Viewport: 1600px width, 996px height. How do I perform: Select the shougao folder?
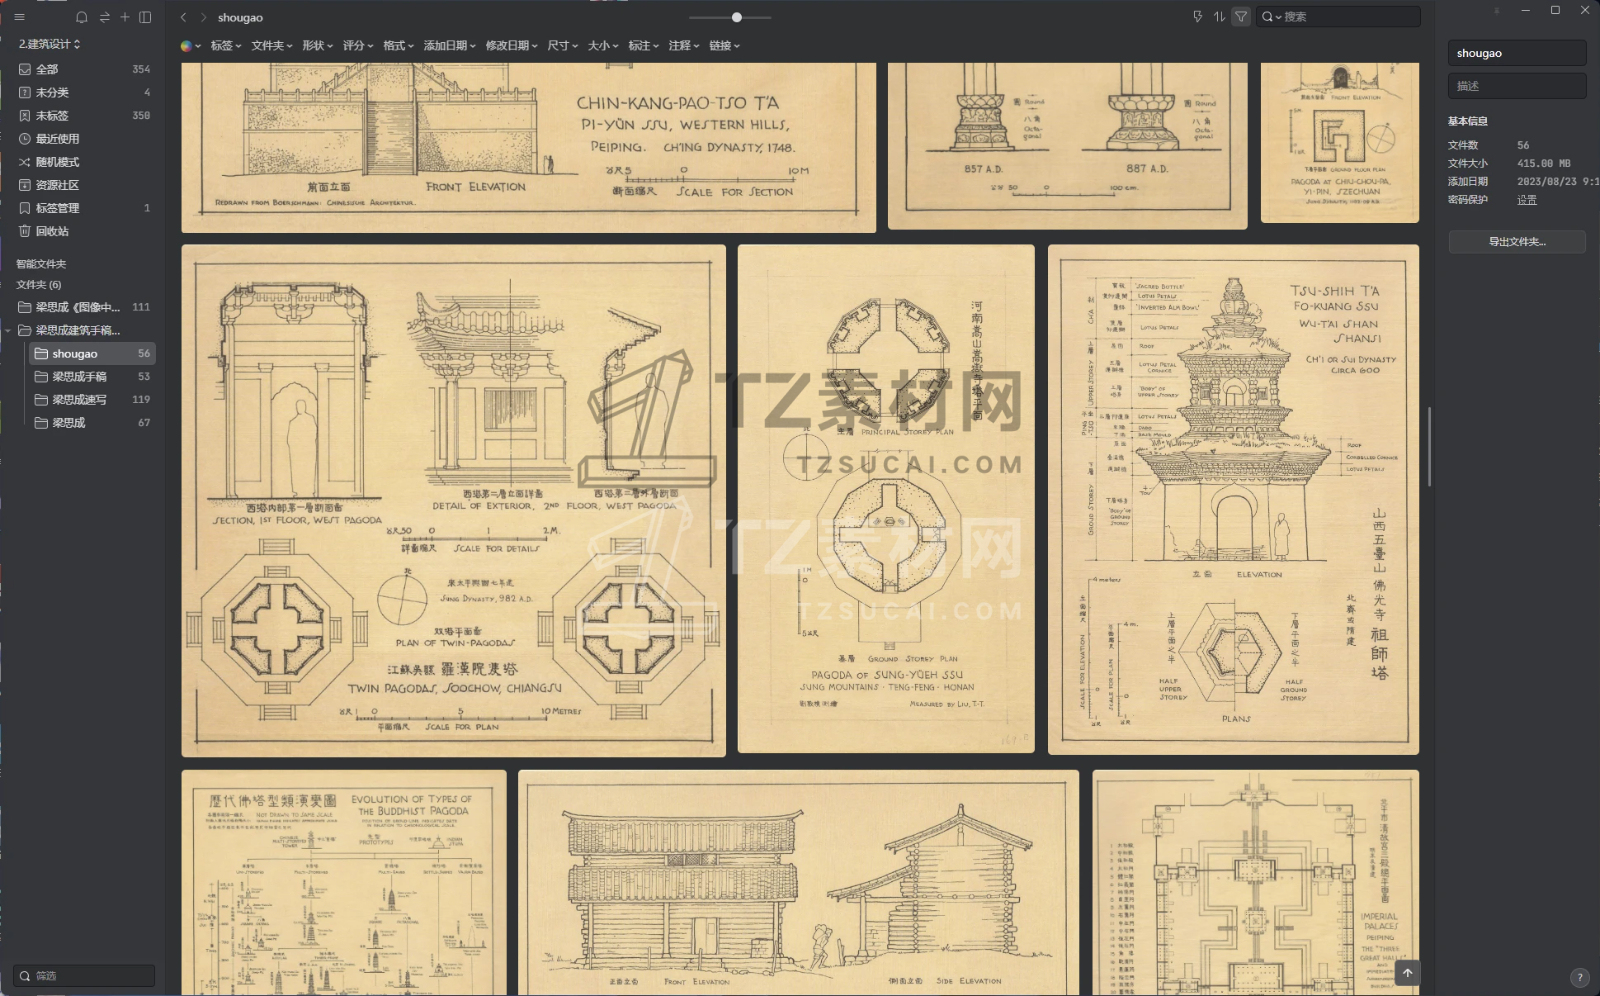pyautogui.click(x=92, y=354)
